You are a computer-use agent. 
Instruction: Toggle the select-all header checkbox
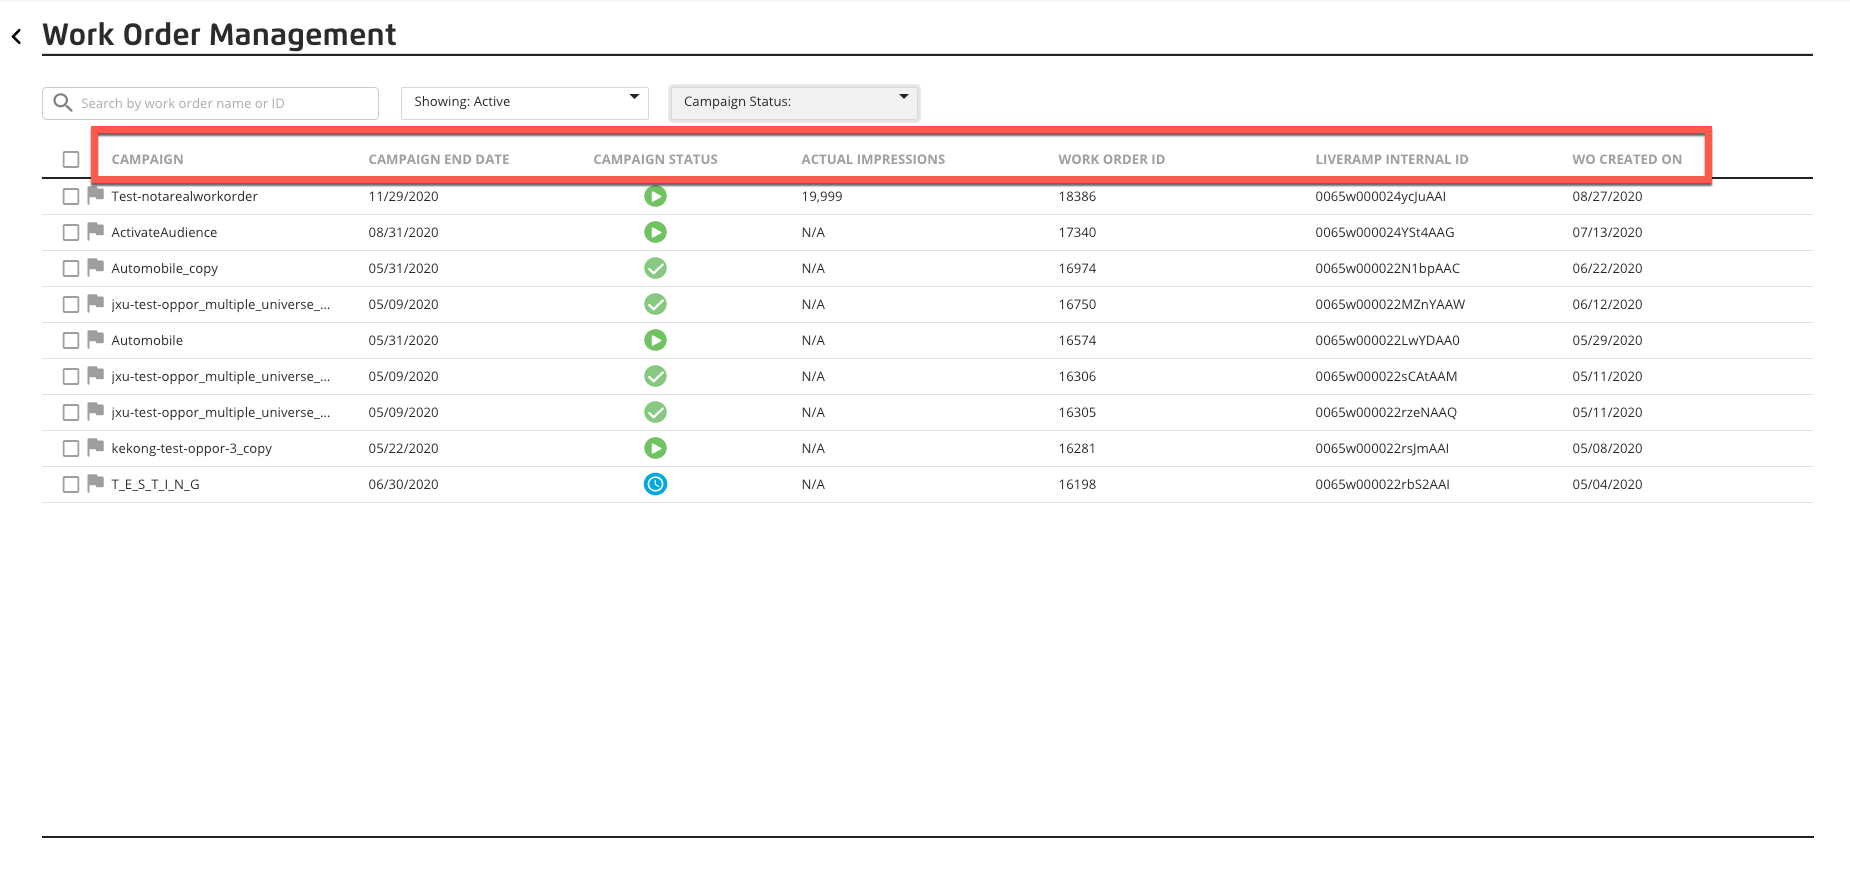71,159
